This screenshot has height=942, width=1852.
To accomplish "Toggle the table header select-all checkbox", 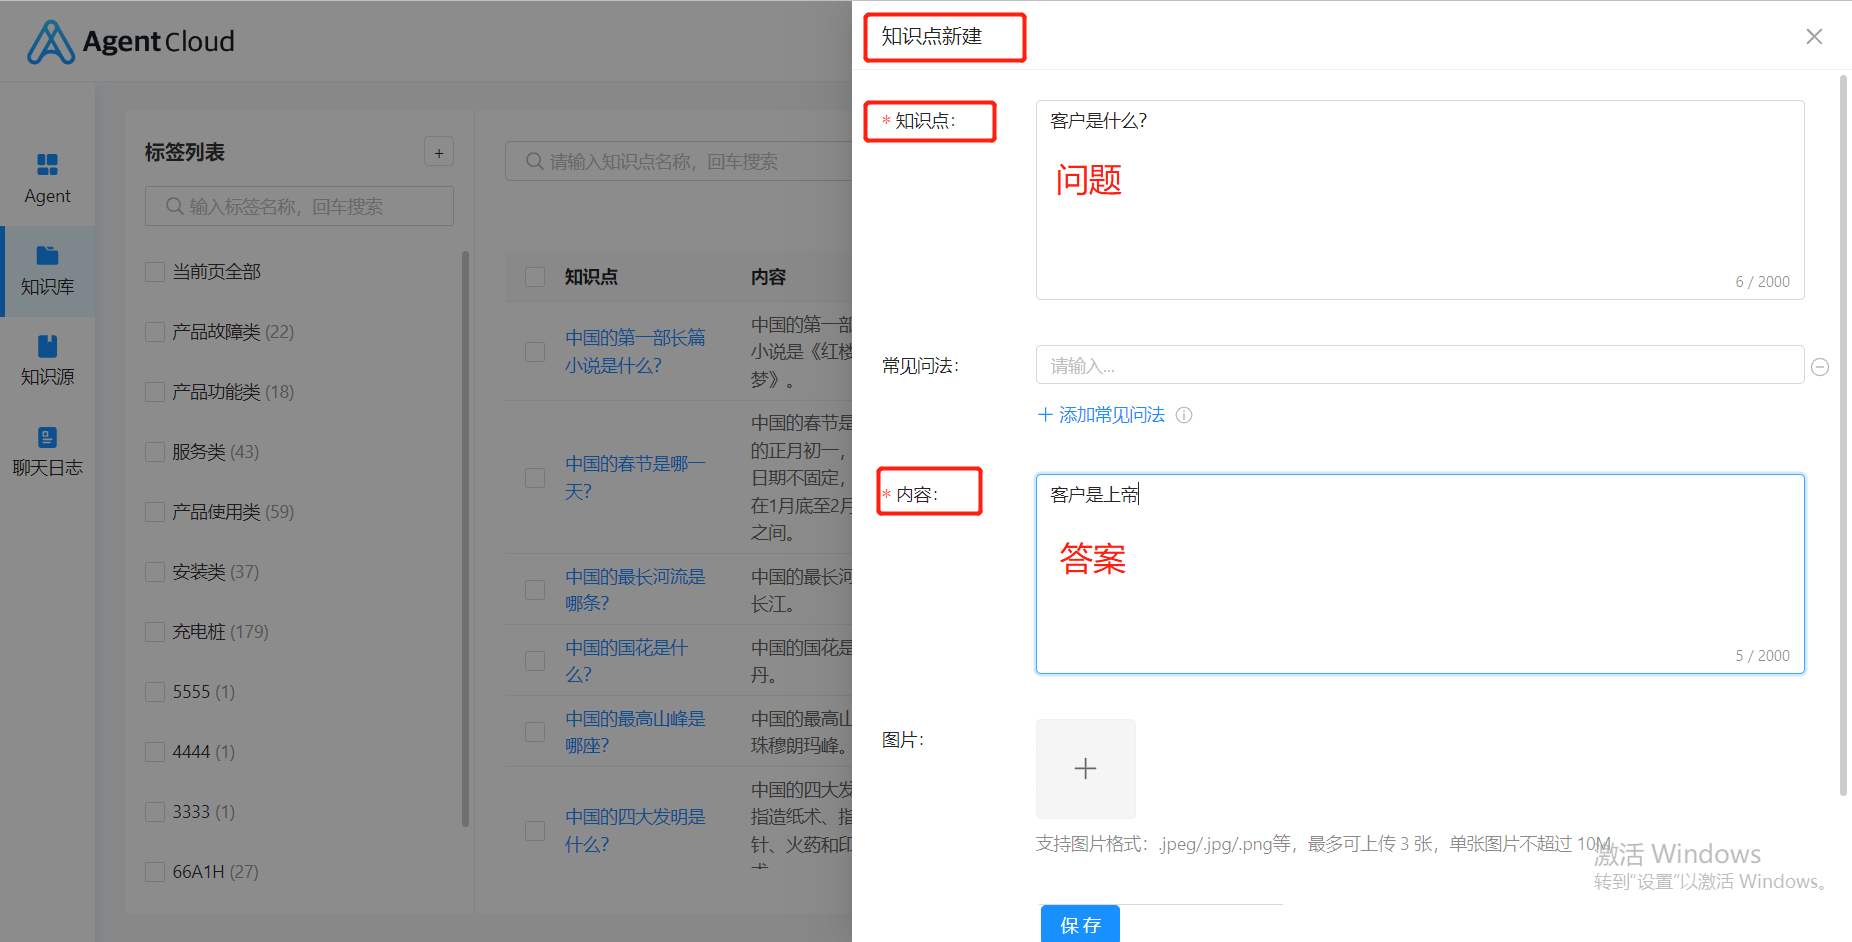I will point(535,277).
